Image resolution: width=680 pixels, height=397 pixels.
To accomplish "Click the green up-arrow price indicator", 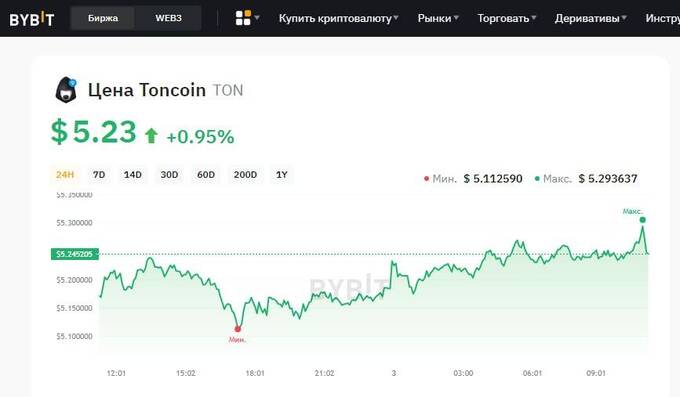I will coord(151,136).
